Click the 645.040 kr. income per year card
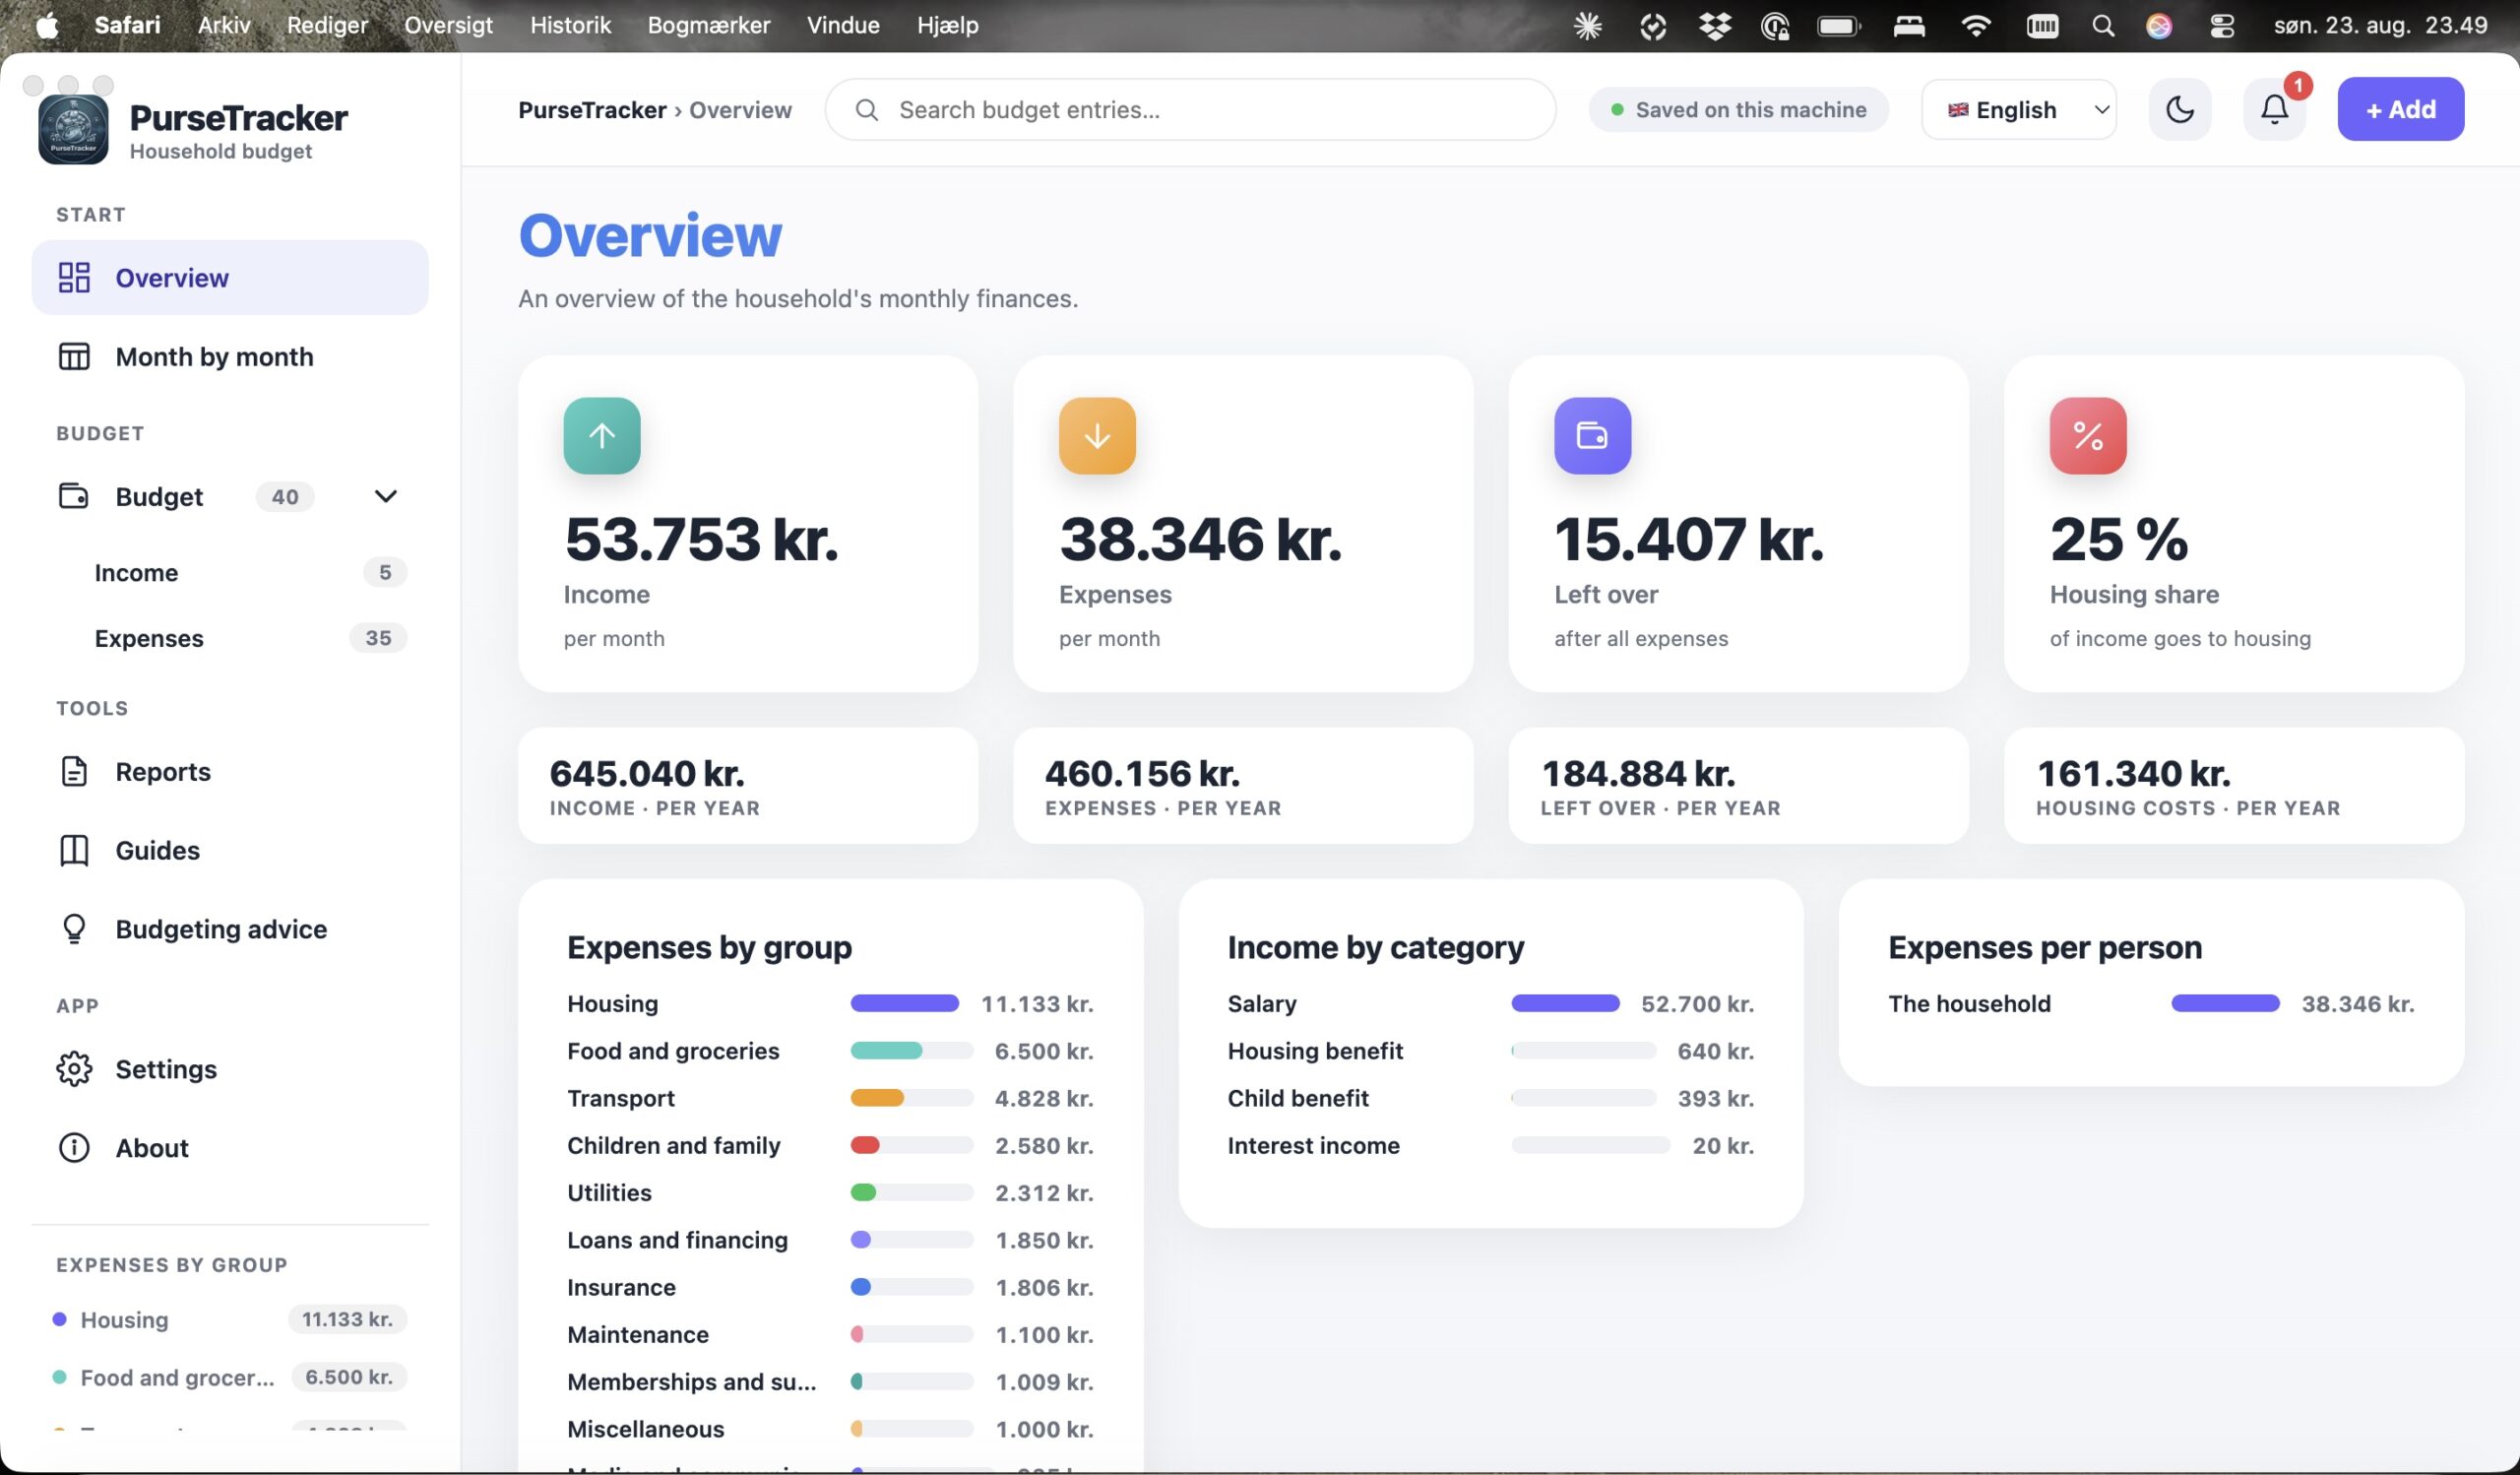The width and height of the screenshot is (2520, 1475). point(748,785)
